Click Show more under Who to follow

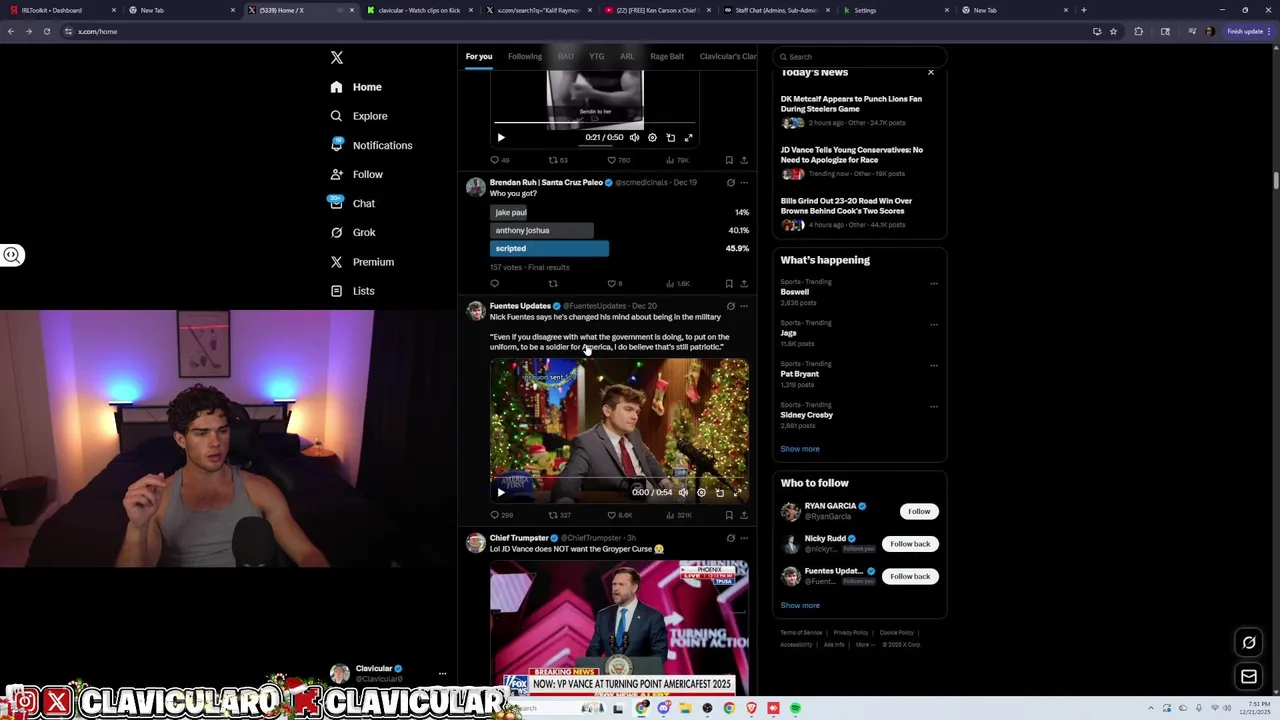pyautogui.click(x=800, y=605)
